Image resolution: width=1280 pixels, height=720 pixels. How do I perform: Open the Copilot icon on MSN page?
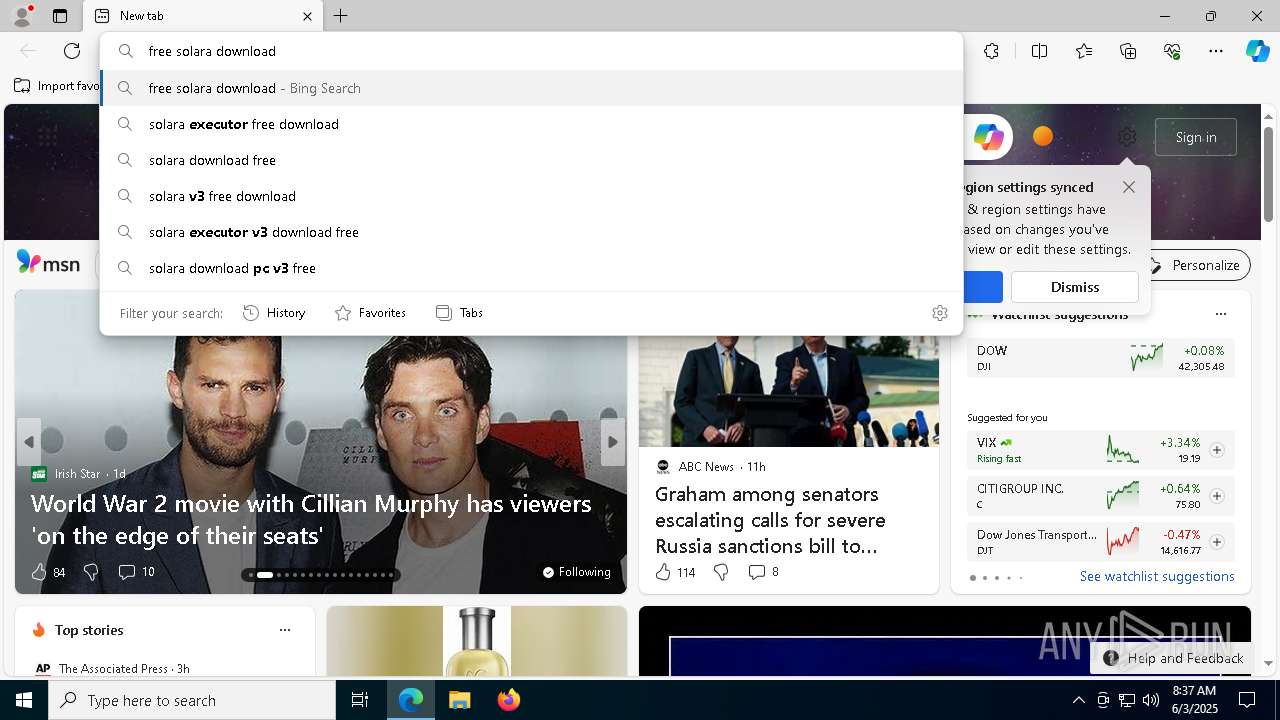(x=988, y=137)
